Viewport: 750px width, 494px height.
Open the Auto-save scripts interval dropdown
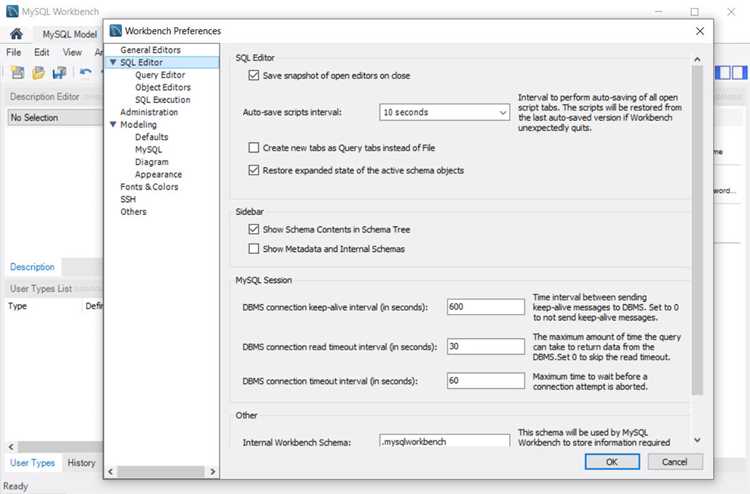click(x=444, y=112)
